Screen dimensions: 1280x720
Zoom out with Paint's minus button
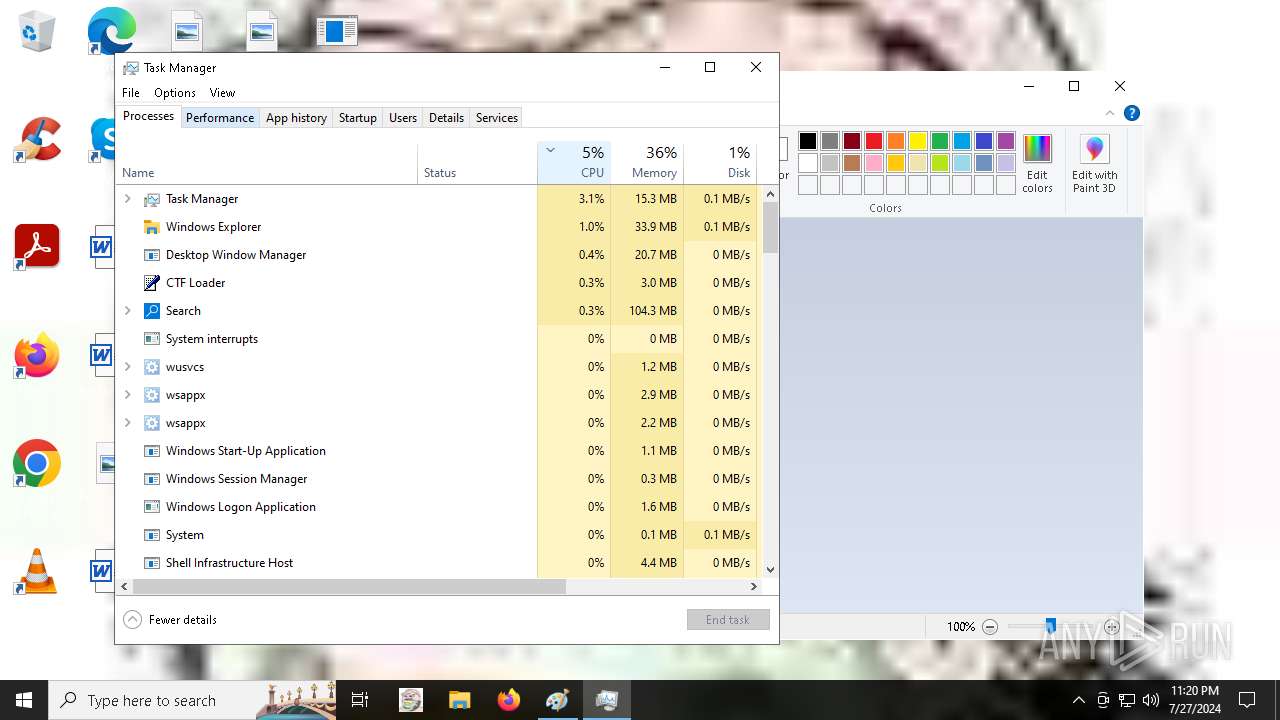coord(990,627)
